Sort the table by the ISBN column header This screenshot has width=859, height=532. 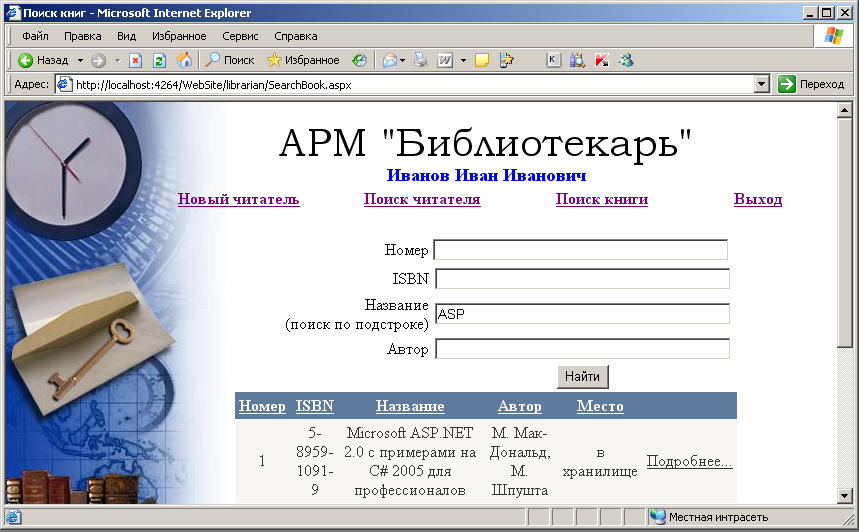click(314, 406)
